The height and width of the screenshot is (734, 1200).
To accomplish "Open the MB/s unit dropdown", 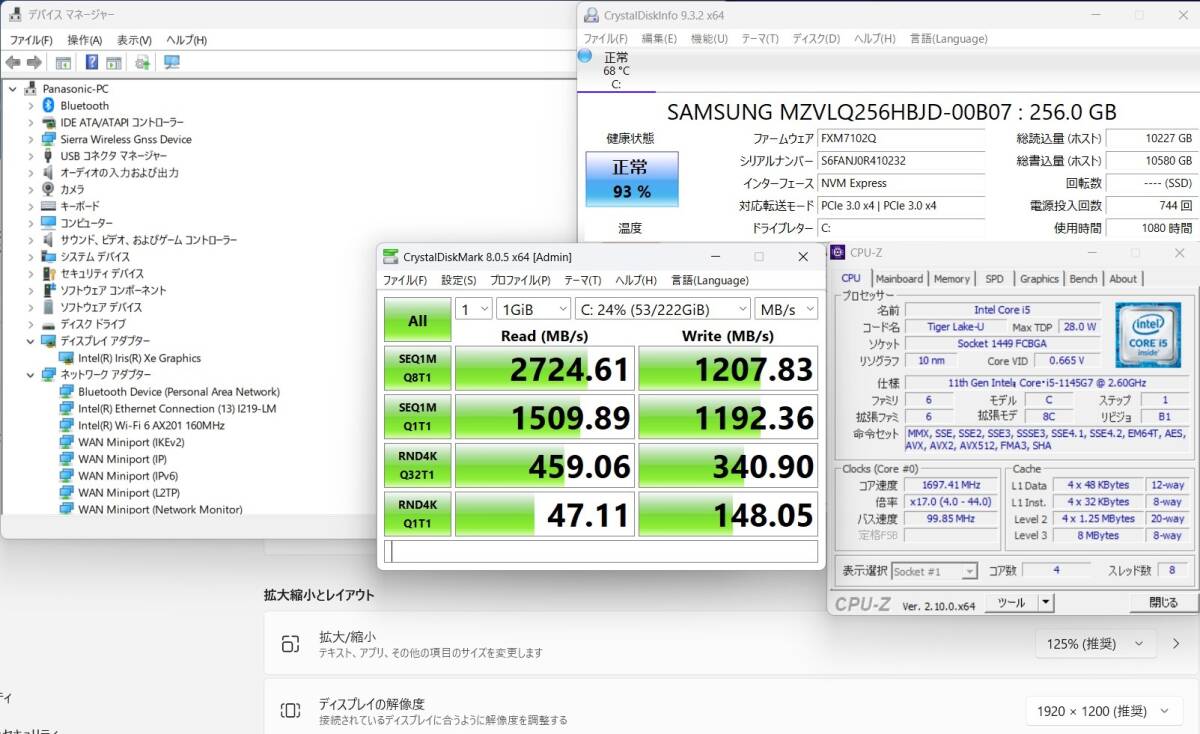I will (786, 309).
